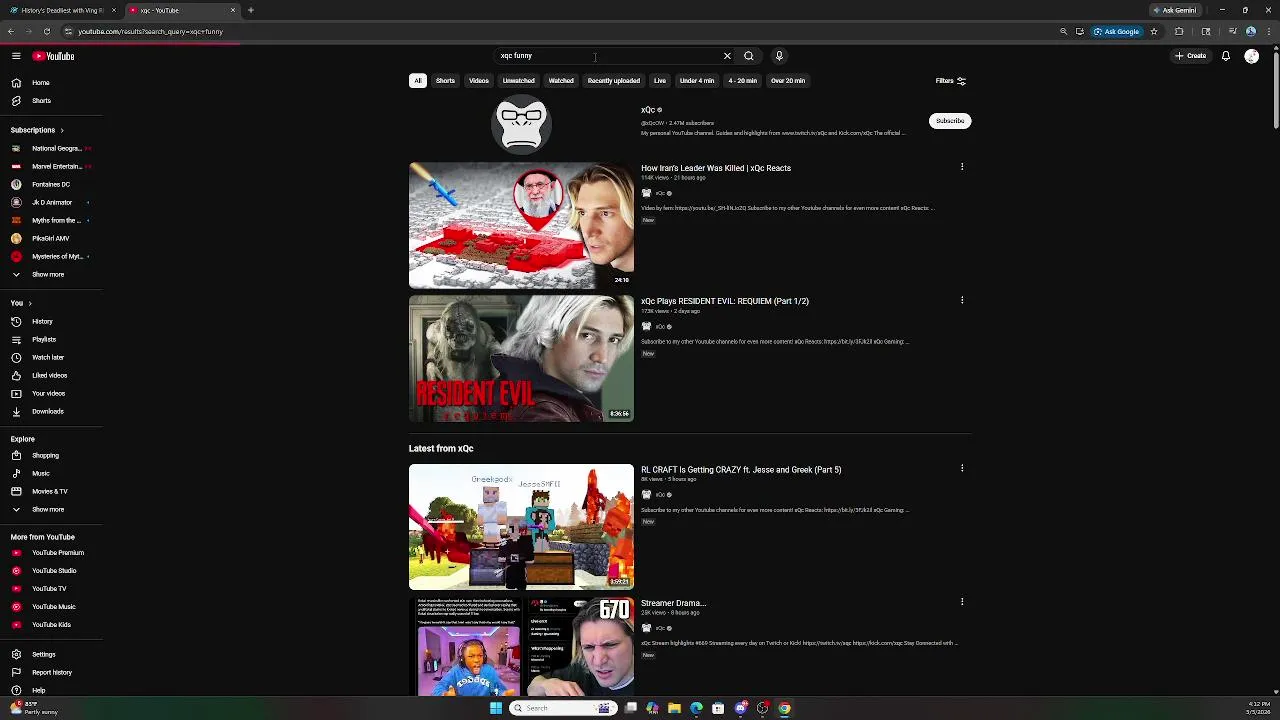The height and width of the screenshot is (720, 1280).
Task: Select the Live filter chip
Action: tap(660, 81)
